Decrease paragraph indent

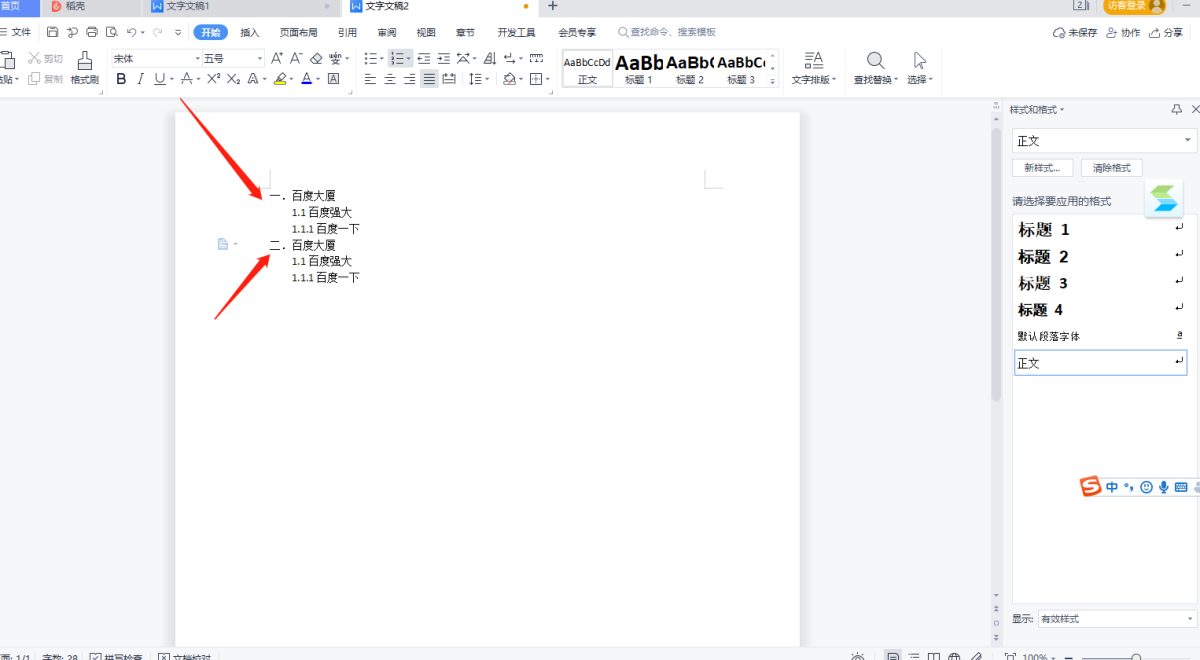tap(424, 58)
